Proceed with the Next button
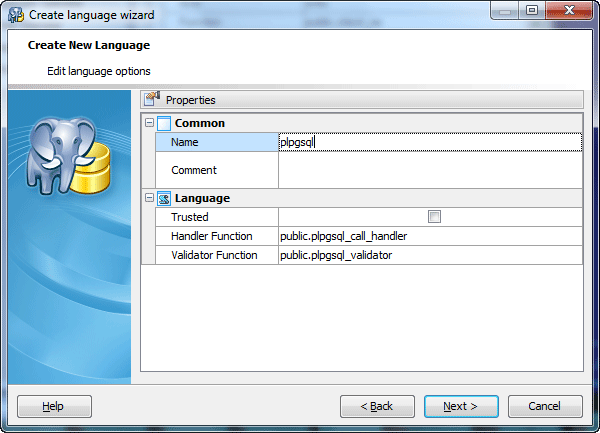The height and width of the screenshot is (433, 600). coord(461,406)
